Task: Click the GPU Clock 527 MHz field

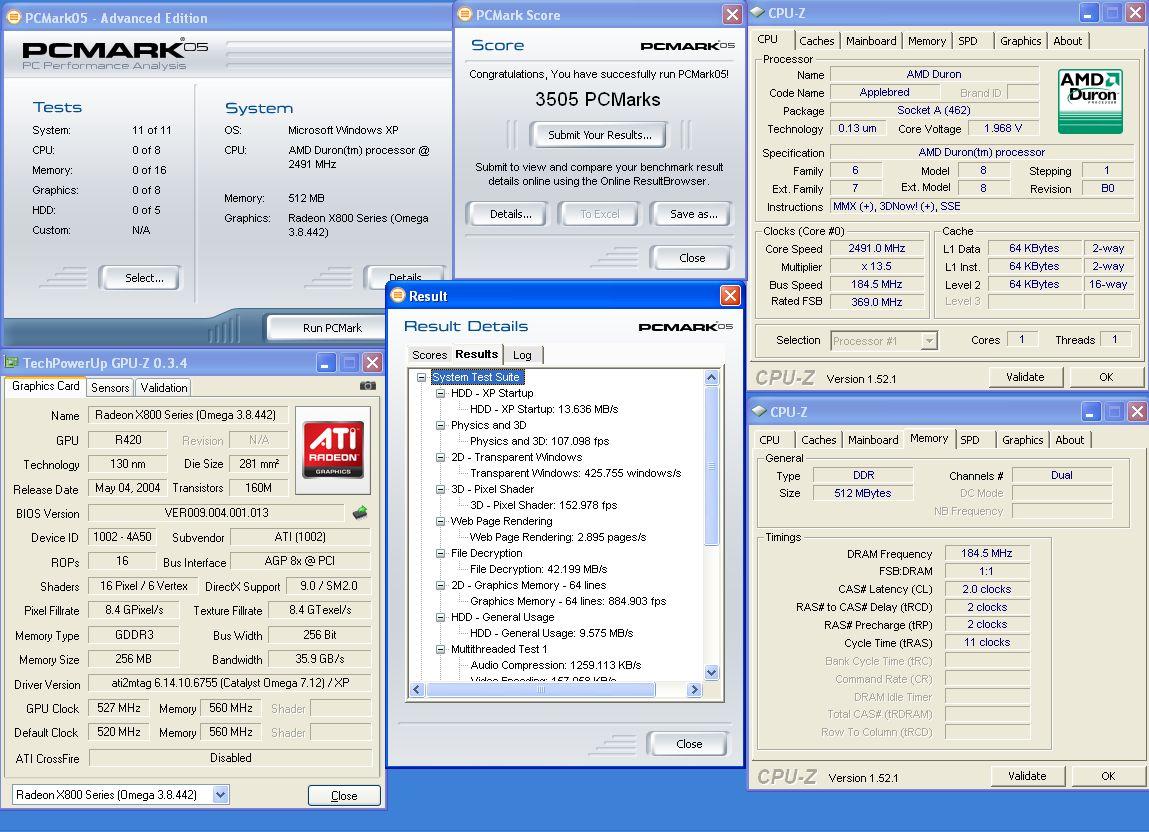Action: (119, 708)
